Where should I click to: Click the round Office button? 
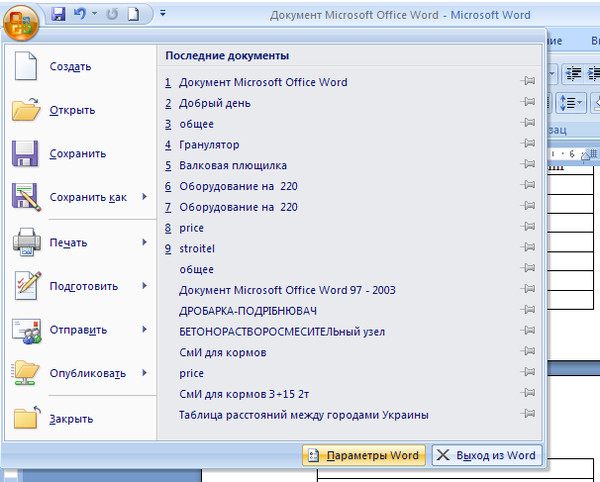pyautogui.click(x=21, y=23)
